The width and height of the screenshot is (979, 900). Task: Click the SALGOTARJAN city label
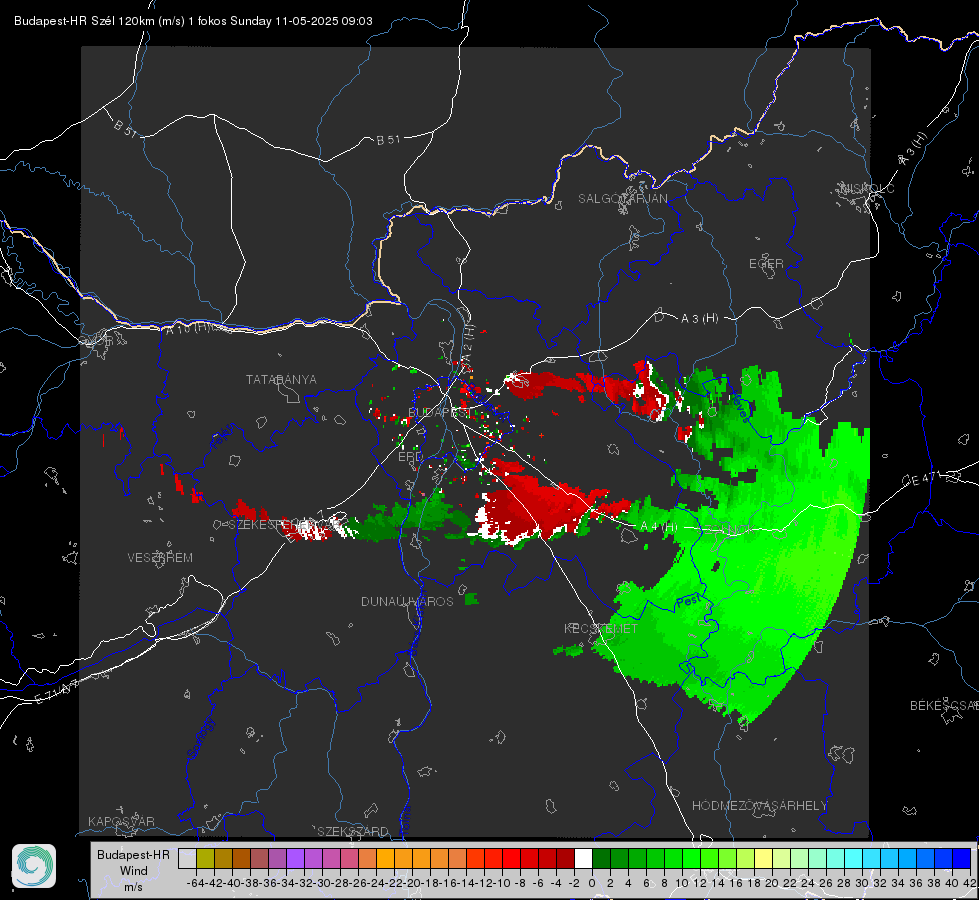(622, 199)
